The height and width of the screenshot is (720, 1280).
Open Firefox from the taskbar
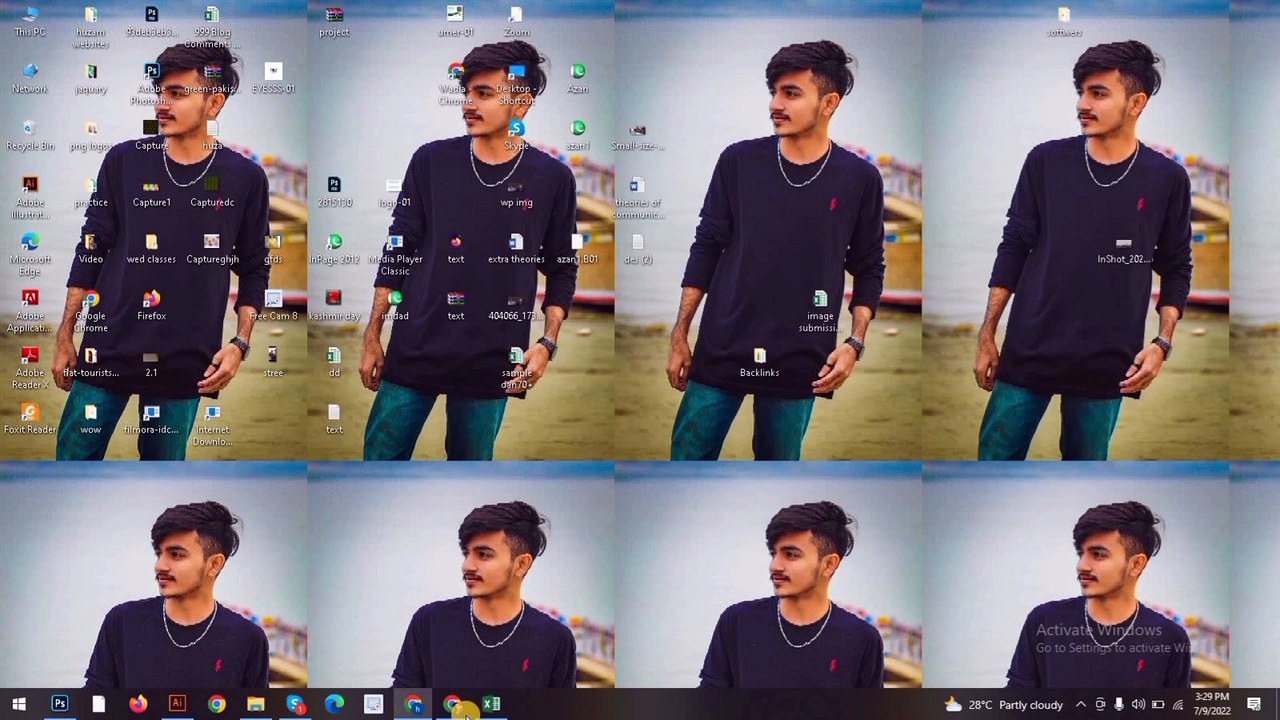(138, 704)
